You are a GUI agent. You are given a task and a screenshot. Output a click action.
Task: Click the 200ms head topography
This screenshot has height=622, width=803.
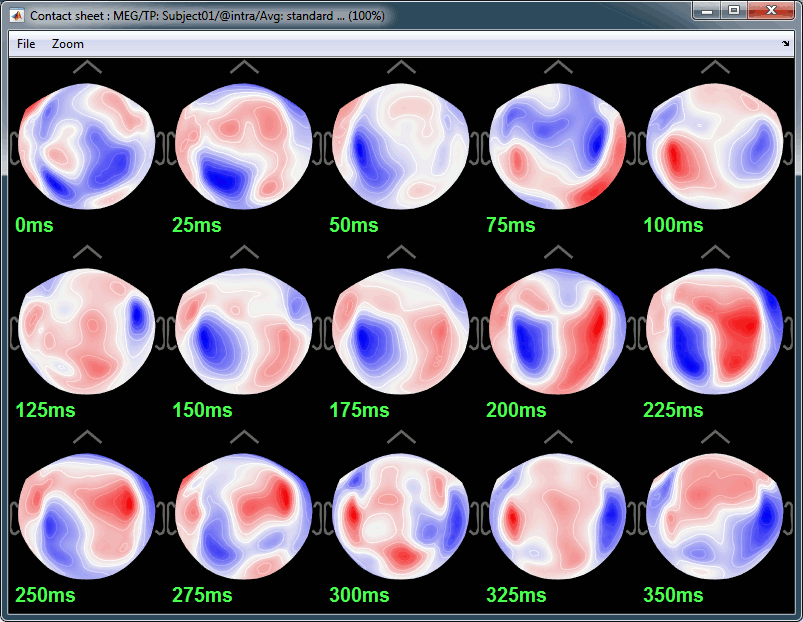[x=558, y=331]
